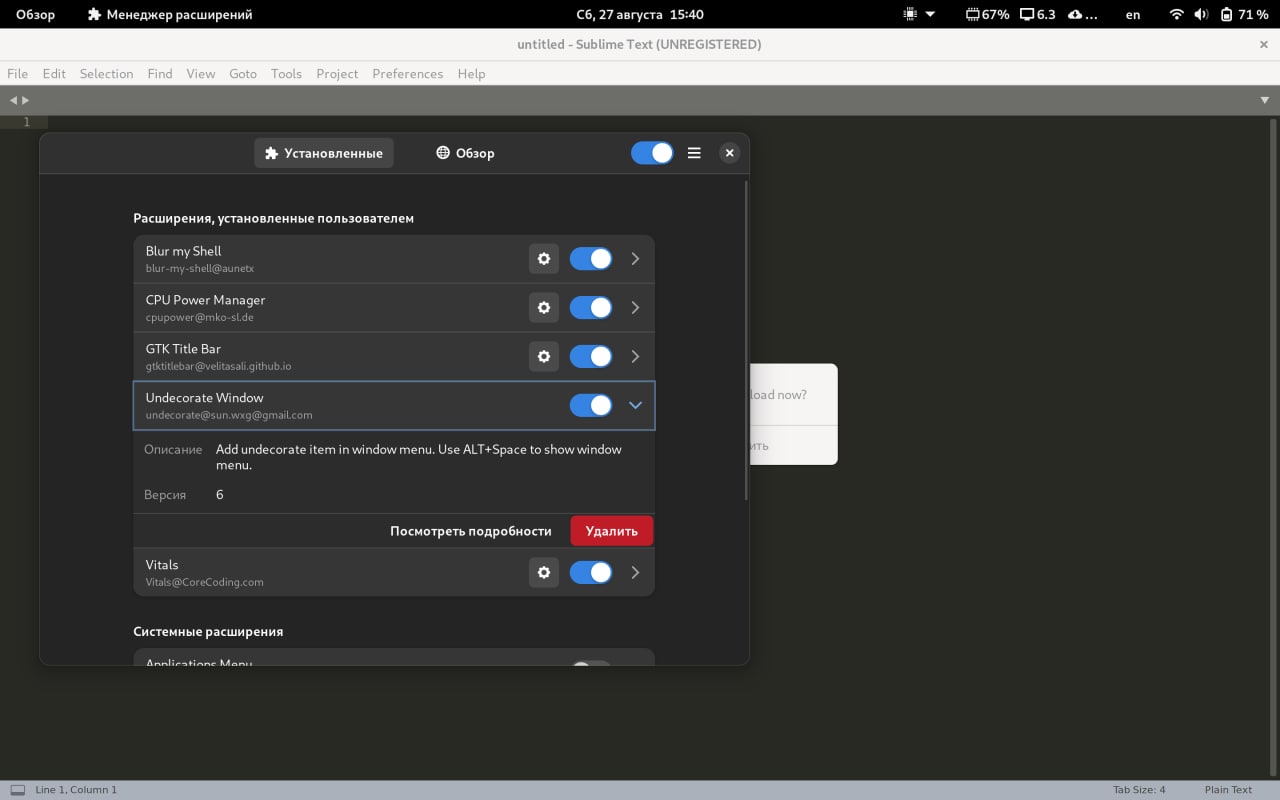The height and width of the screenshot is (800, 1280).
Task: Click the Blur my Shell extension name
Action: pos(183,251)
